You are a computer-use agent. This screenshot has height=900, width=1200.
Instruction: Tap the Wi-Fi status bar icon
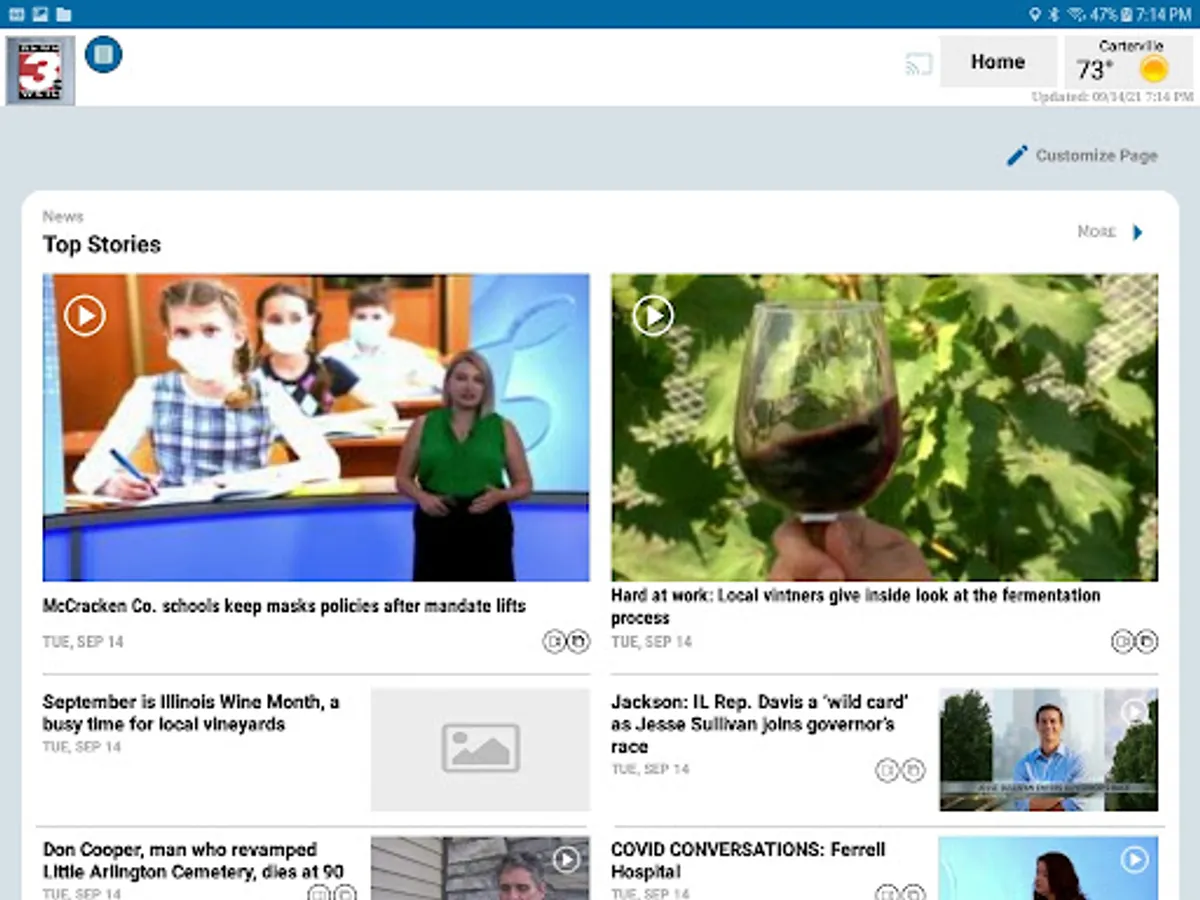click(1076, 14)
